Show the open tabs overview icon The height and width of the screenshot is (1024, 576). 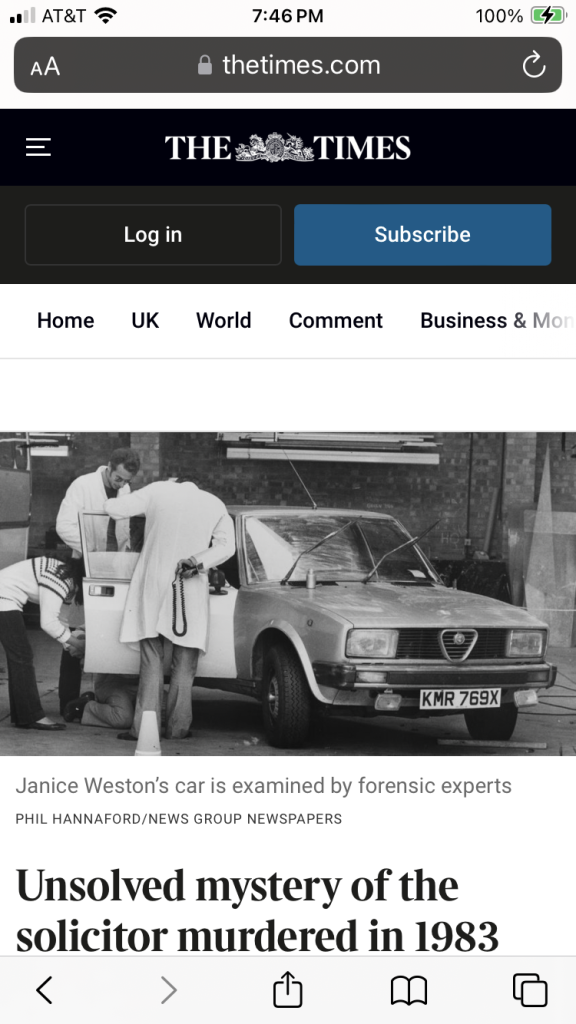pyautogui.click(x=530, y=990)
